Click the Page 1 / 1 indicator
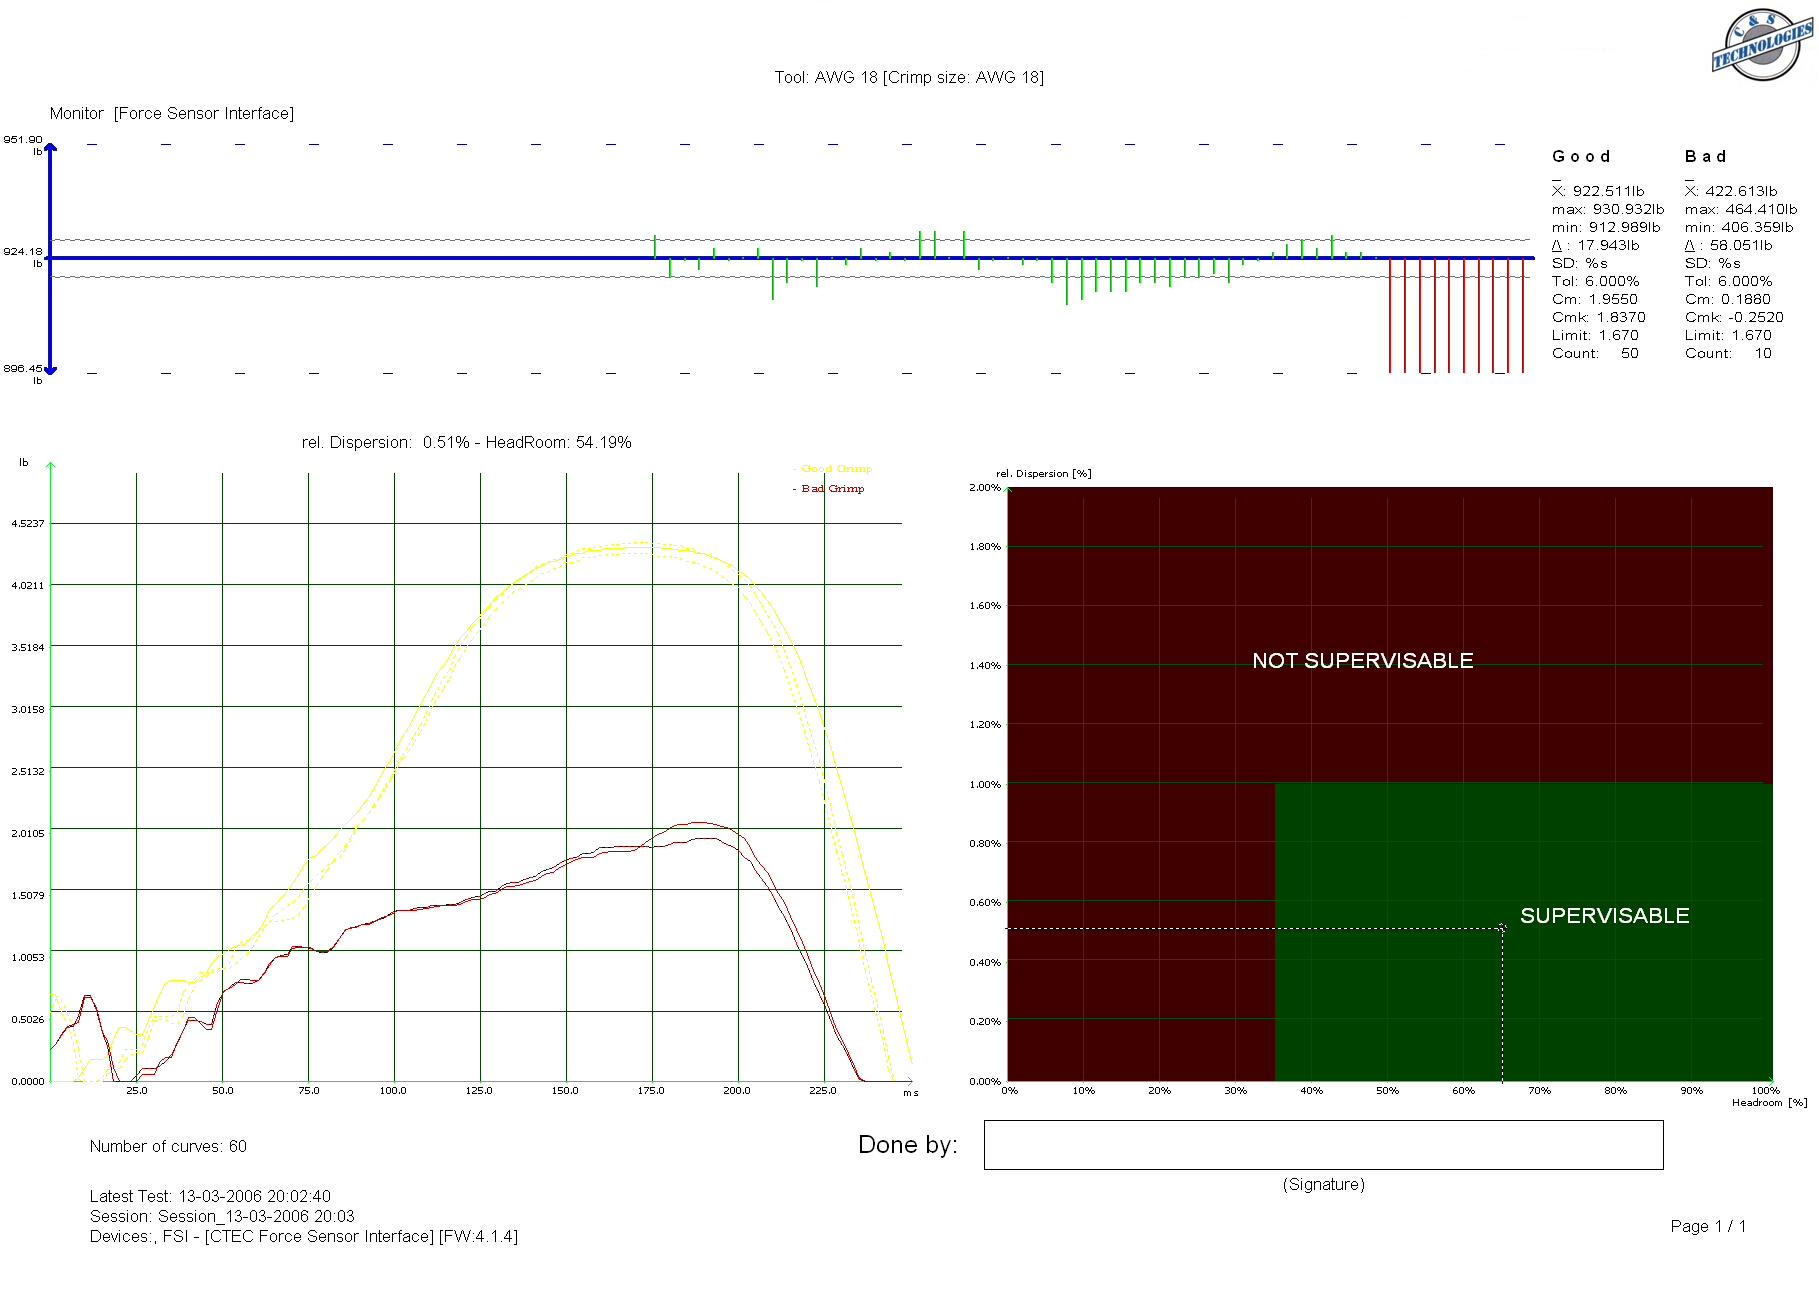The width and height of the screenshot is (1819, 1300). coord(1707,1227)
